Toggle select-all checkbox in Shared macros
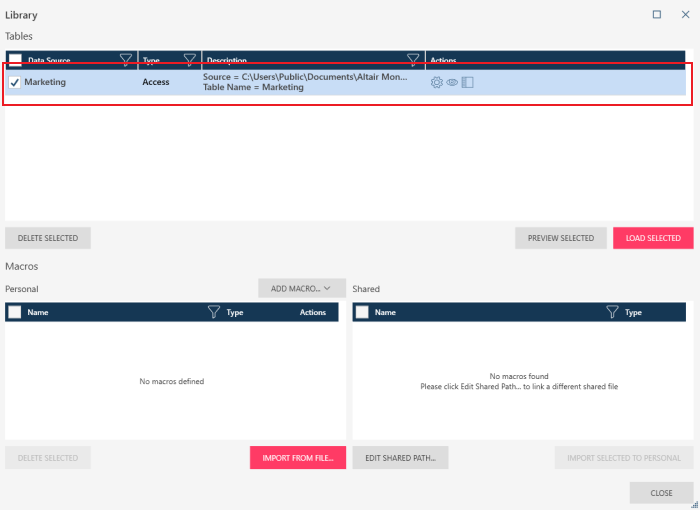The image size is (700, 510). (362, 312)
